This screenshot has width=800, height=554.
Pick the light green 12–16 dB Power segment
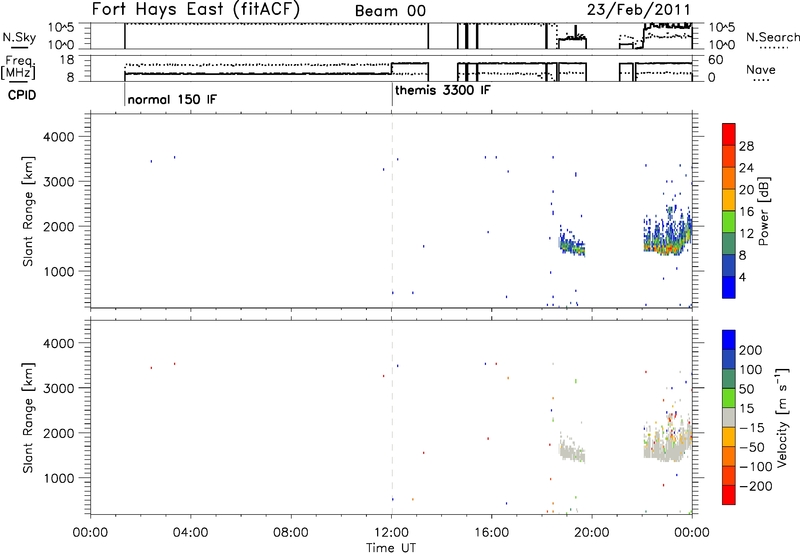click(729, 221)
